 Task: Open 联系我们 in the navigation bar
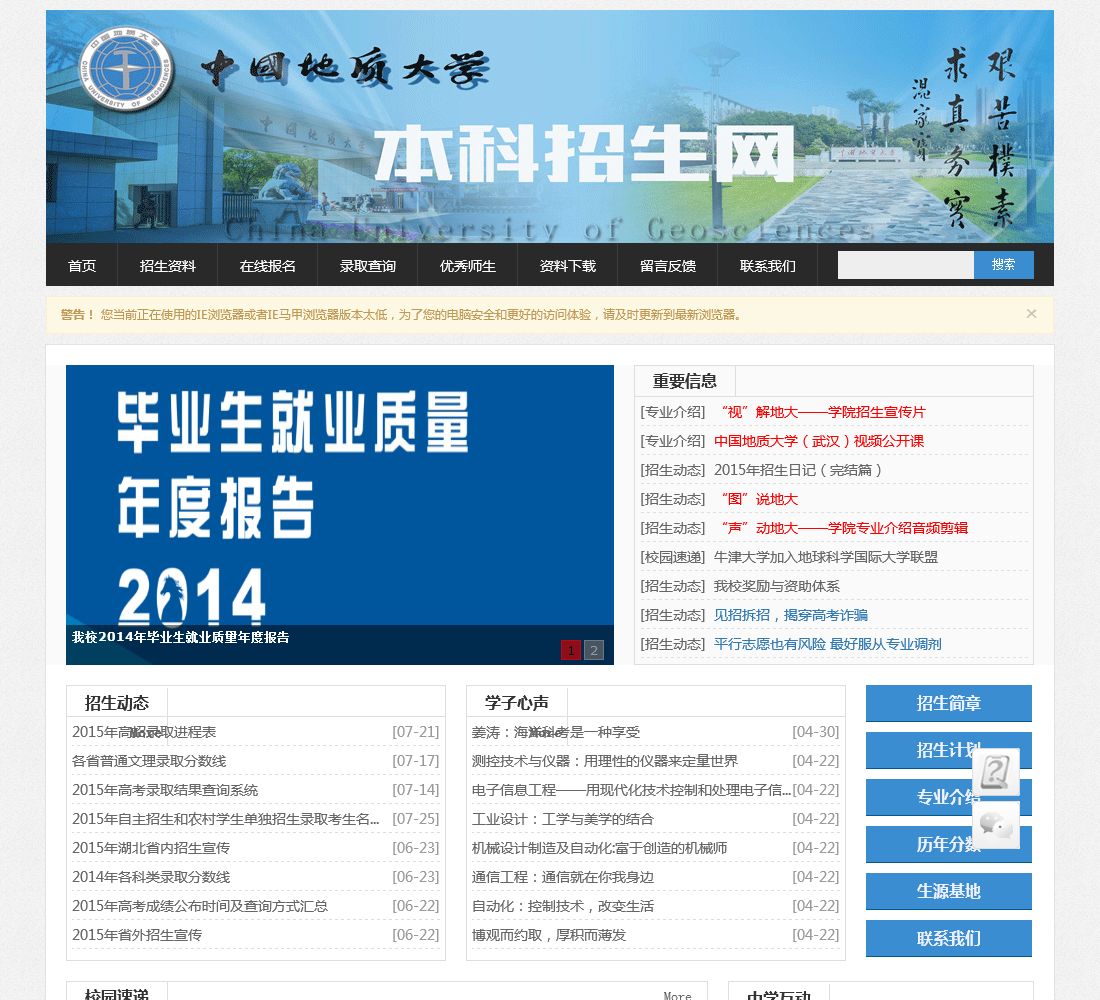[767, 266]
